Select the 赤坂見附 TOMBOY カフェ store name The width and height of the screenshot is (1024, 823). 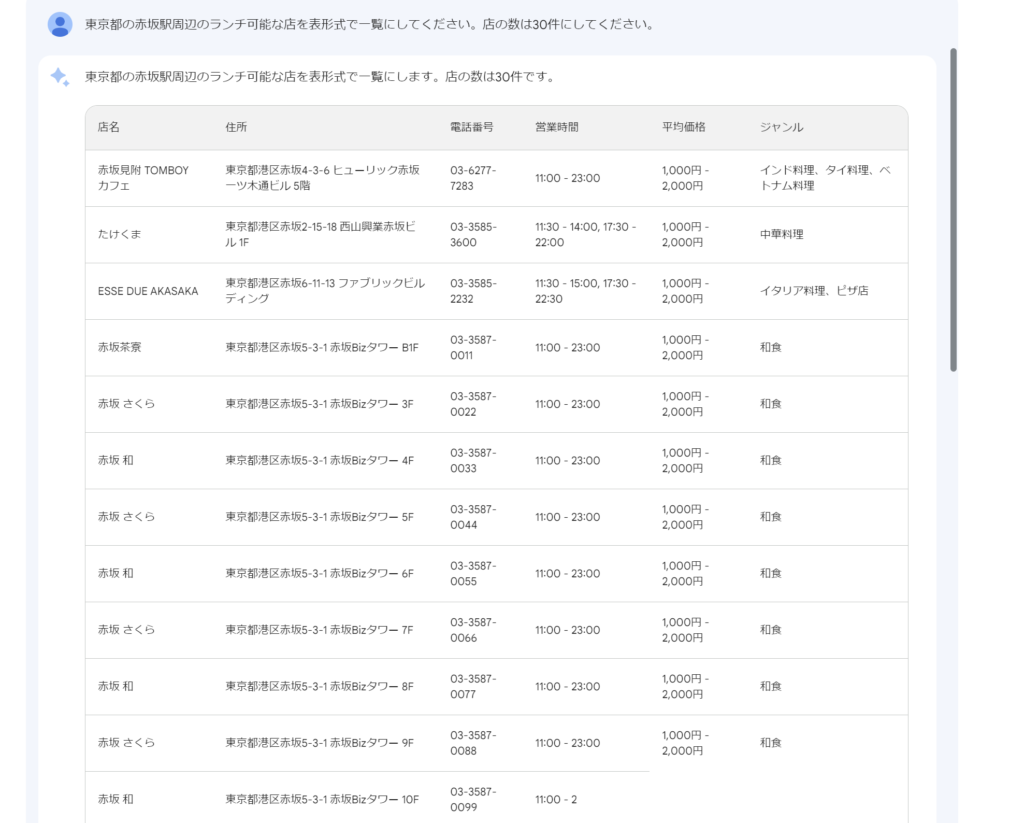point(144,178)
